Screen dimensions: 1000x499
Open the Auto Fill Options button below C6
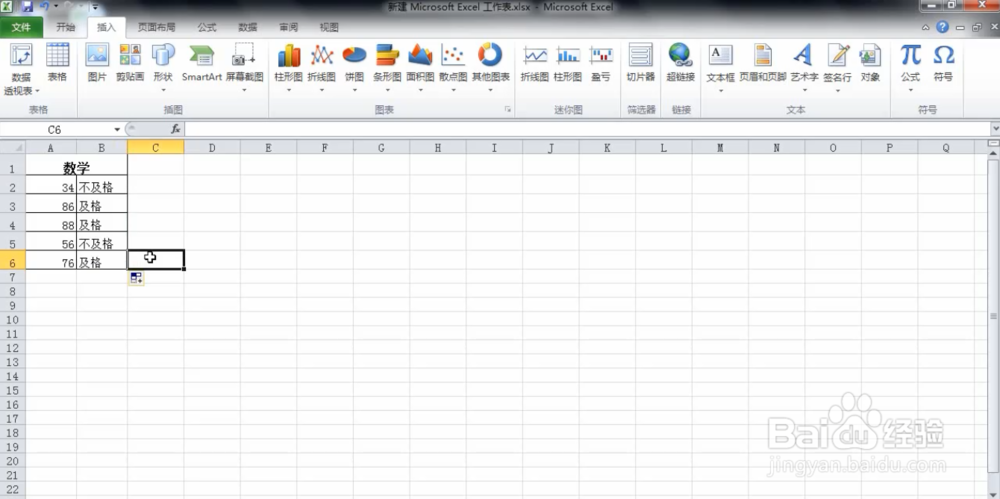pos(136,278)
